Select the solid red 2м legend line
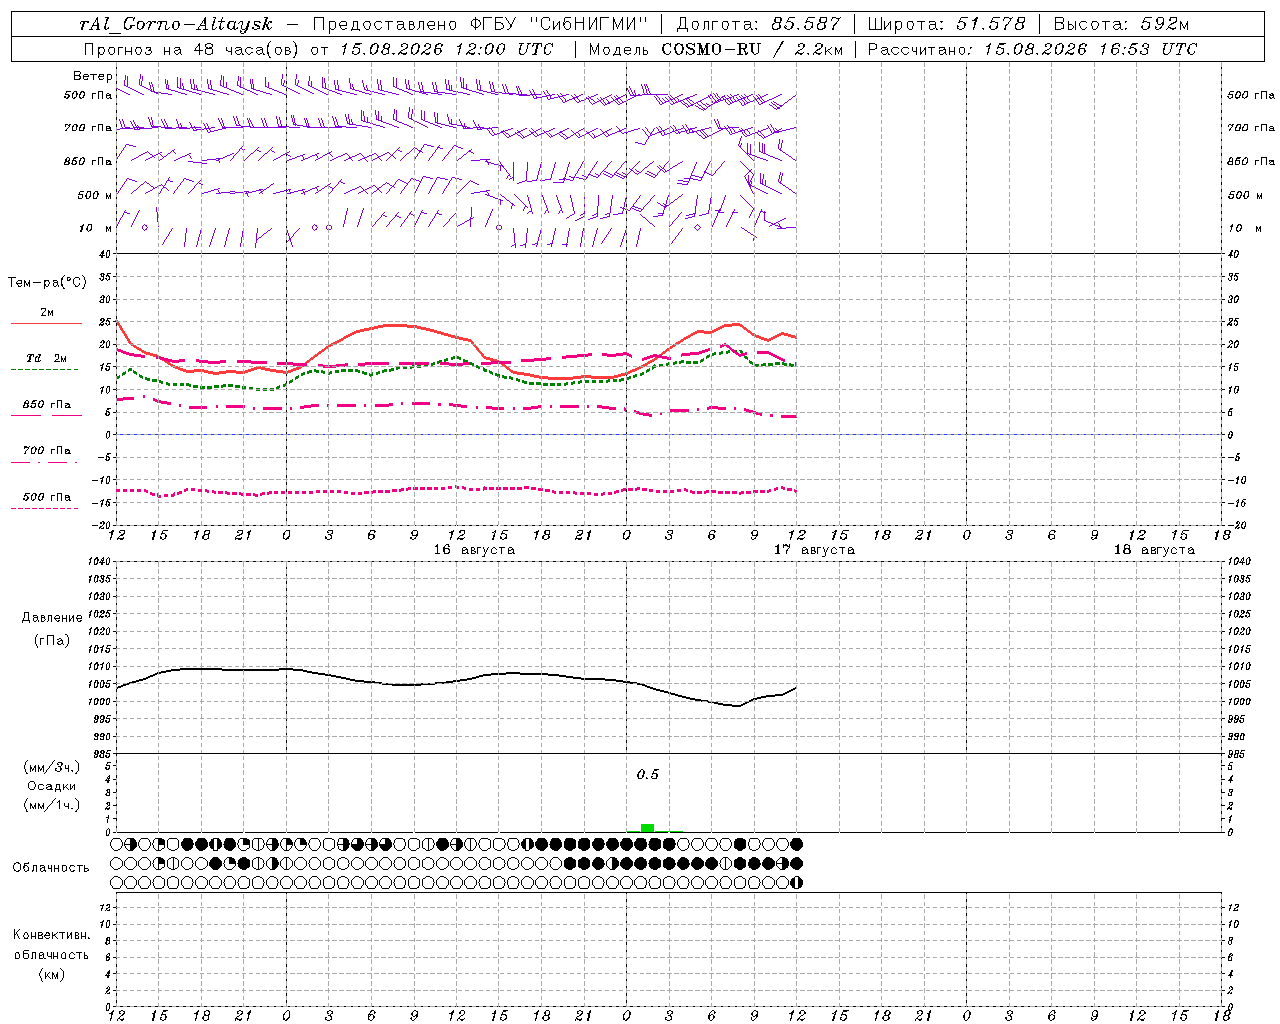 point(46,323)
